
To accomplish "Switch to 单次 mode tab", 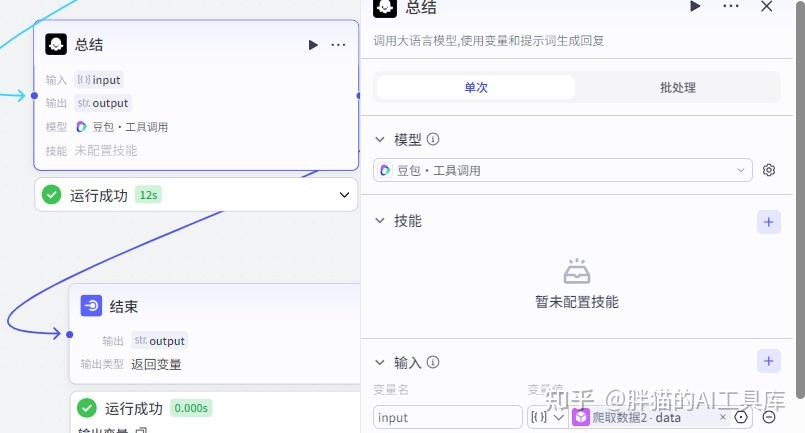I will point(475,87).
